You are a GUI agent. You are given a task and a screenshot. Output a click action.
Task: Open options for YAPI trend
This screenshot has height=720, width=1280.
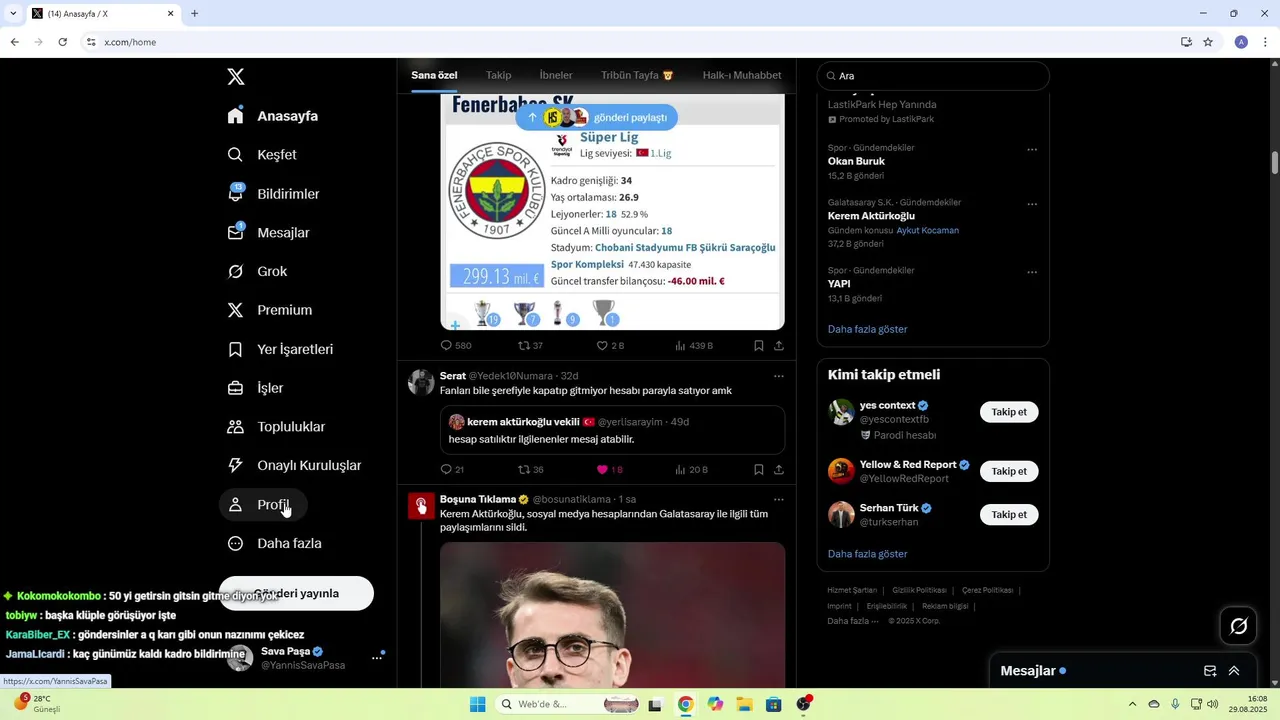point(1032,272)
